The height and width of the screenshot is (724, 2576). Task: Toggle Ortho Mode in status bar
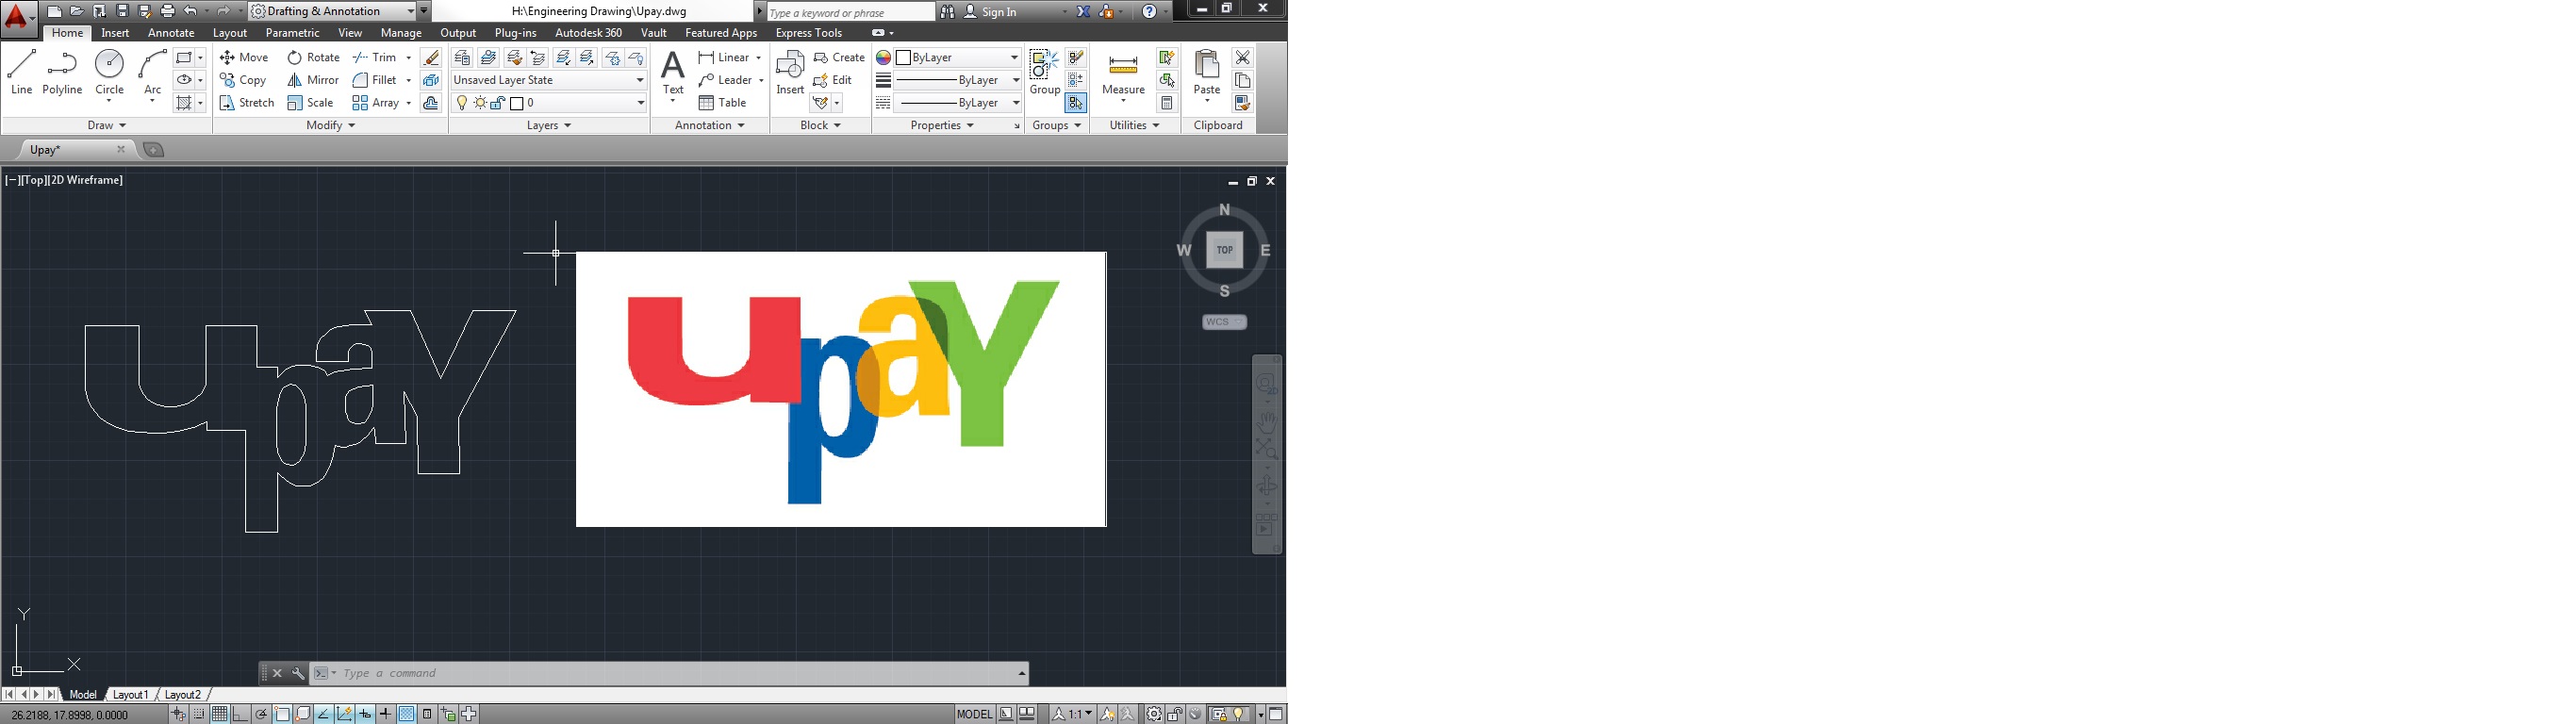(240, 714)
